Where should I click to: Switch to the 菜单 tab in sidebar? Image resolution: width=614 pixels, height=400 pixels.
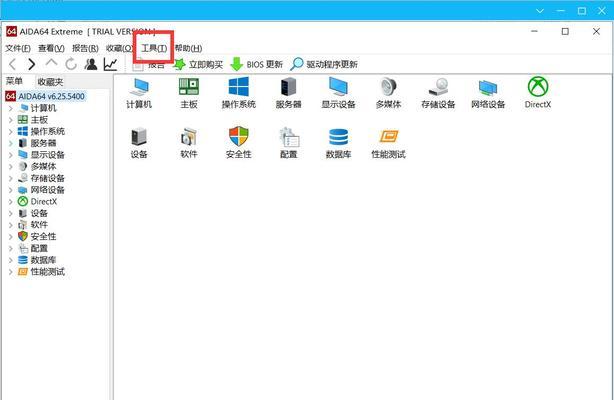[14, 81]
